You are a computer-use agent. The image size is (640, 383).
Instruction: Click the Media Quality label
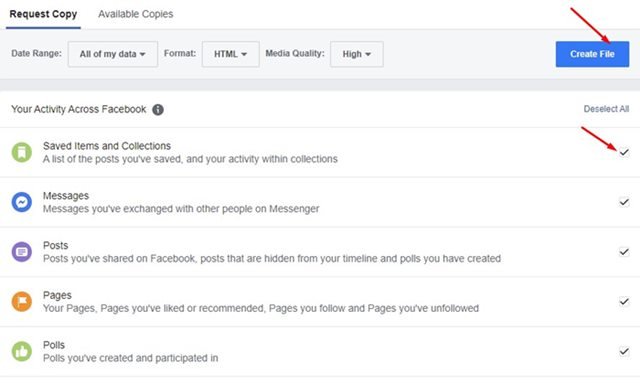point(295,53)
